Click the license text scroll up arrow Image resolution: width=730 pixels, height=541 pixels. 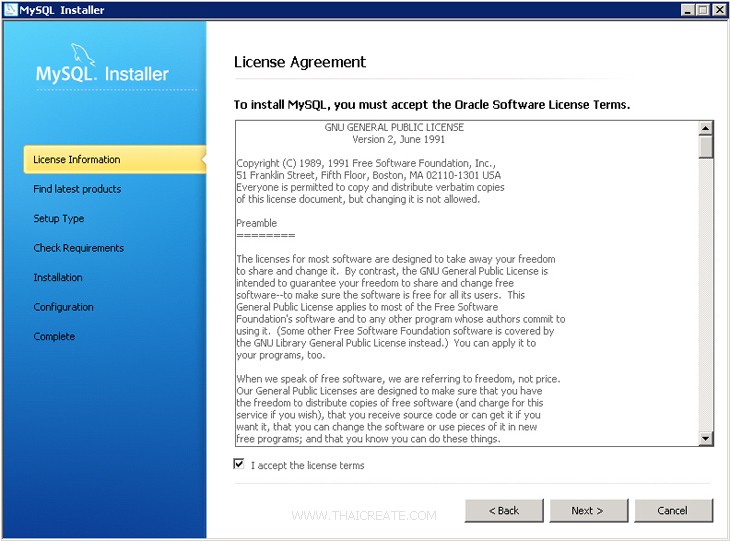(x=706, y=128)
